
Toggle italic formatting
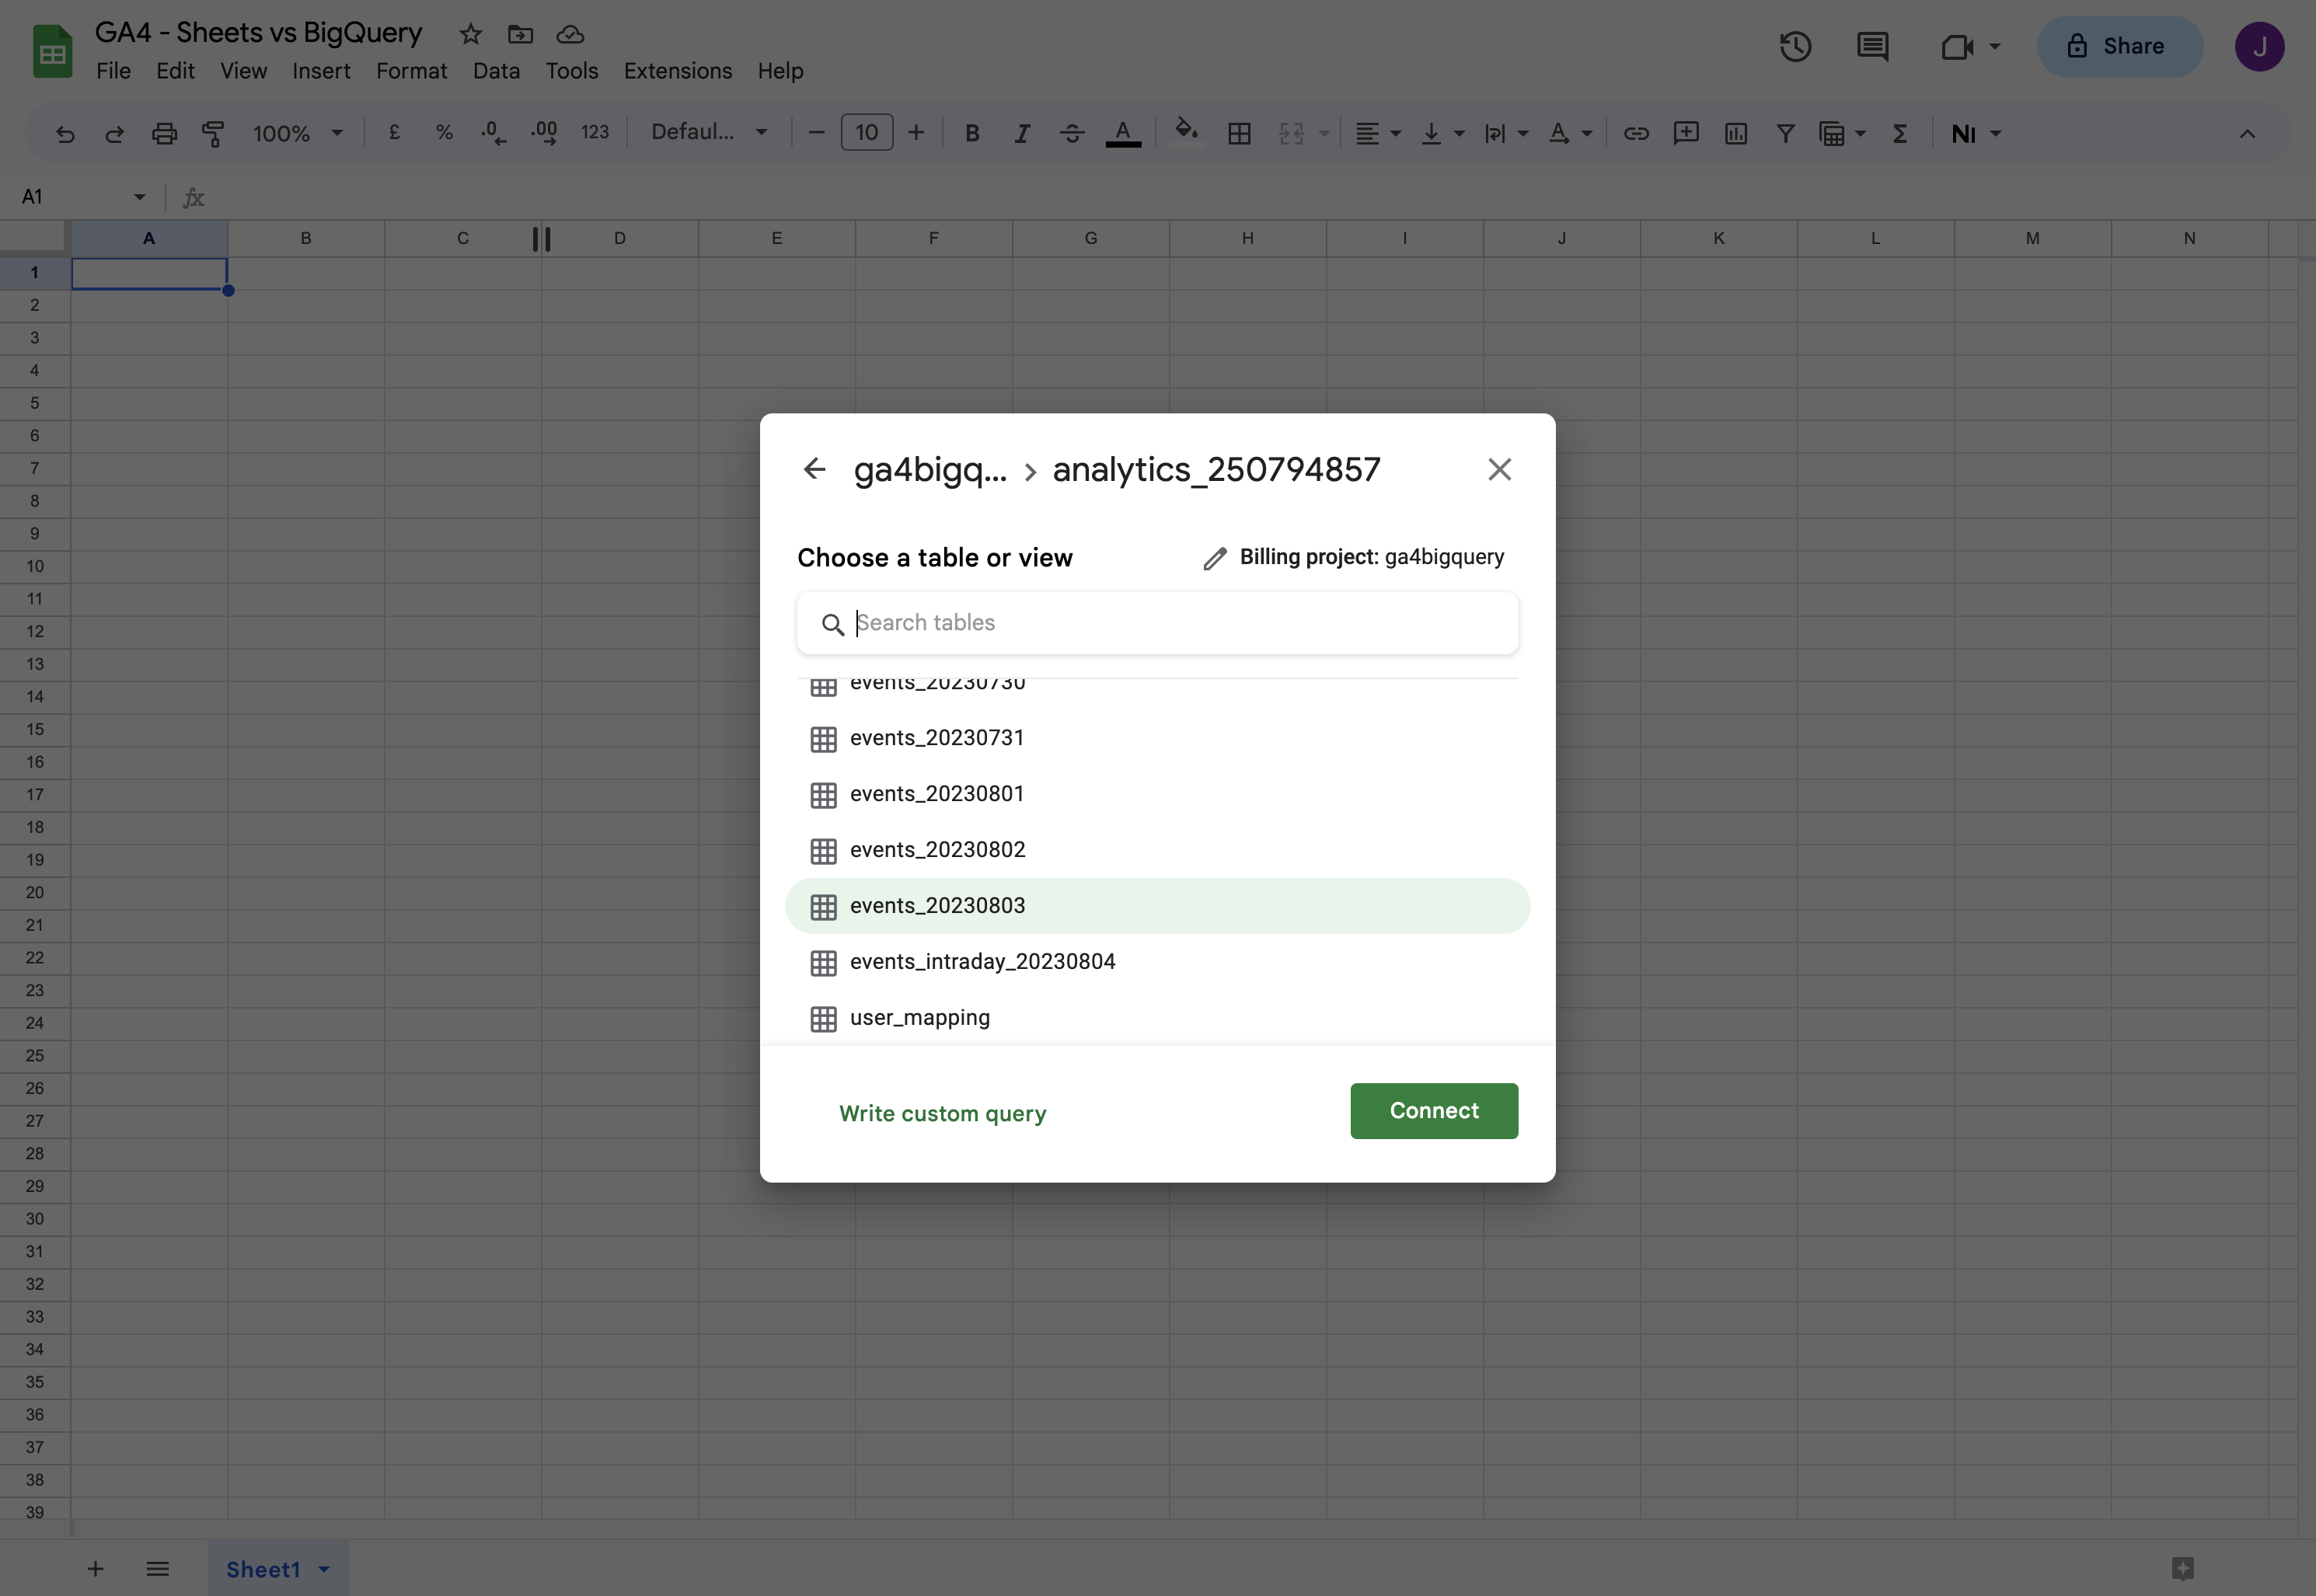pyautogui.click(x=1022, y=132)
